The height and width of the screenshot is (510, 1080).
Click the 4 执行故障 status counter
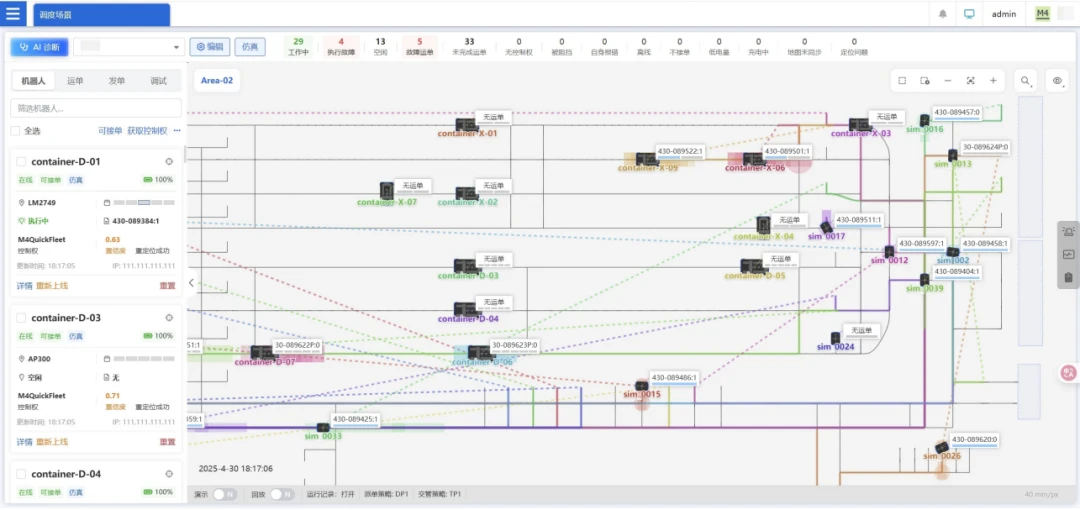click(341, 46)
